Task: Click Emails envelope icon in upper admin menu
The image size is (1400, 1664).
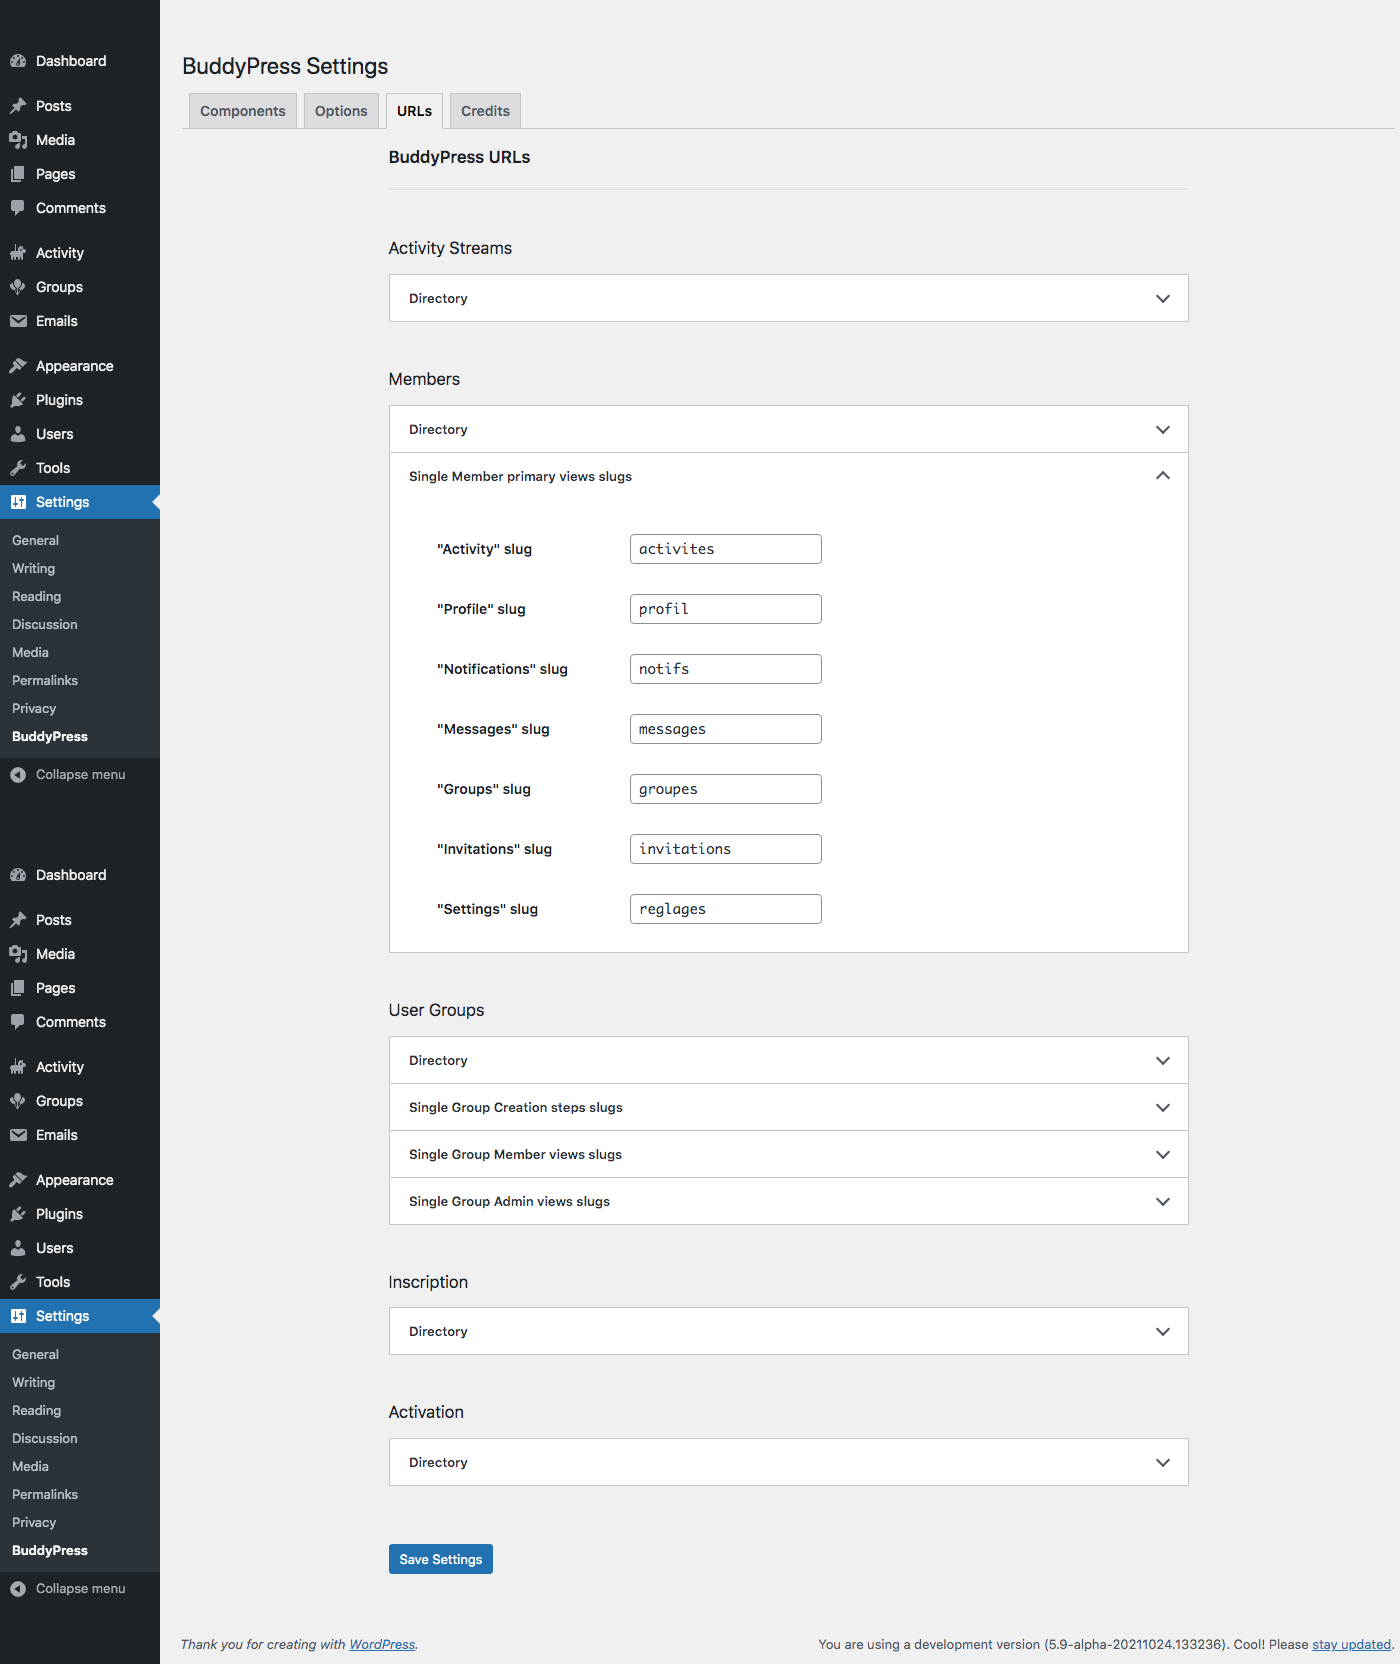Action: 18,321
